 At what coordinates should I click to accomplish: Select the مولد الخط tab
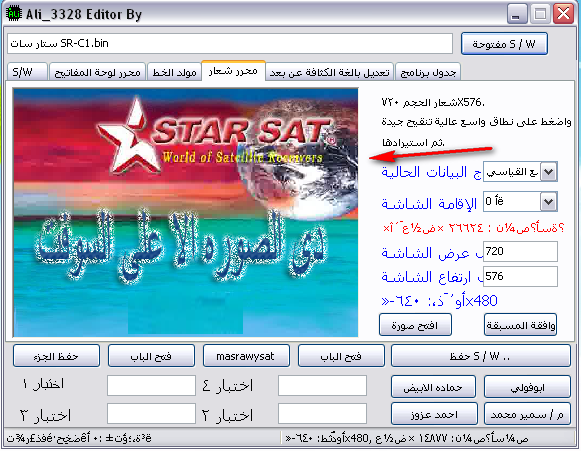pos(174,72)
